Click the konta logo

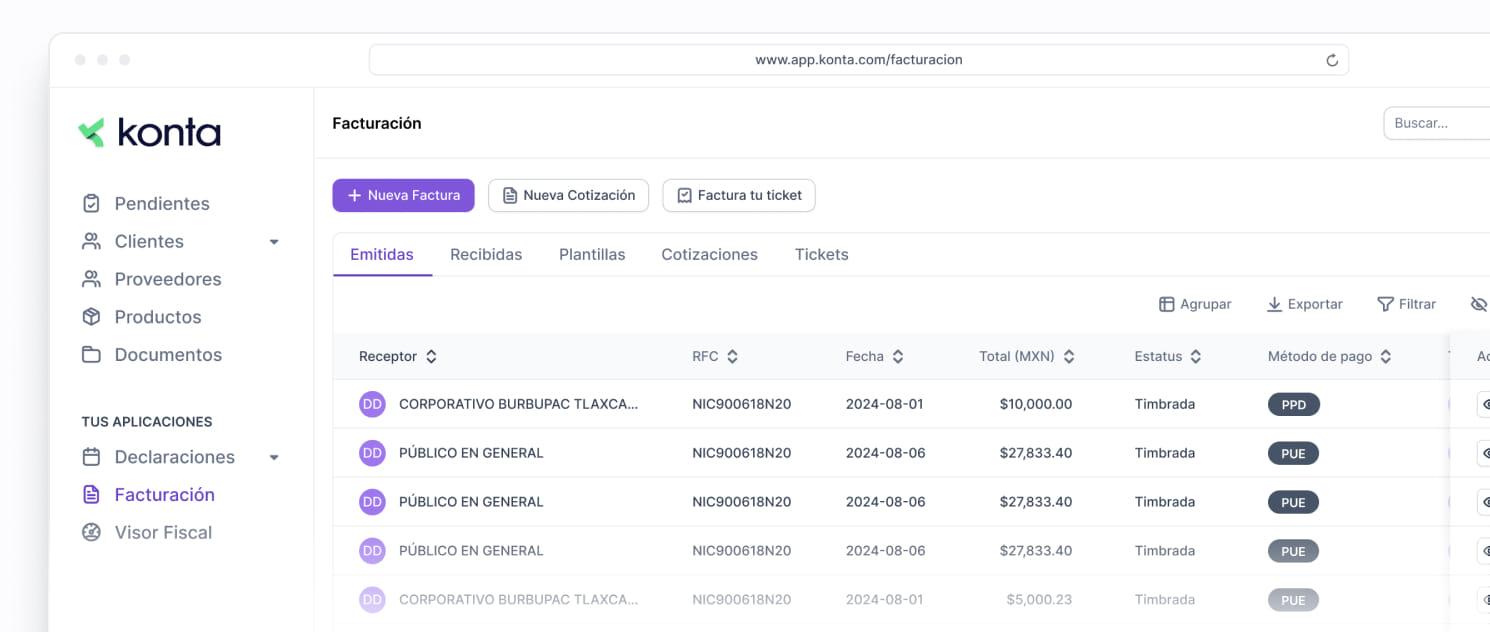pos(149,132)
